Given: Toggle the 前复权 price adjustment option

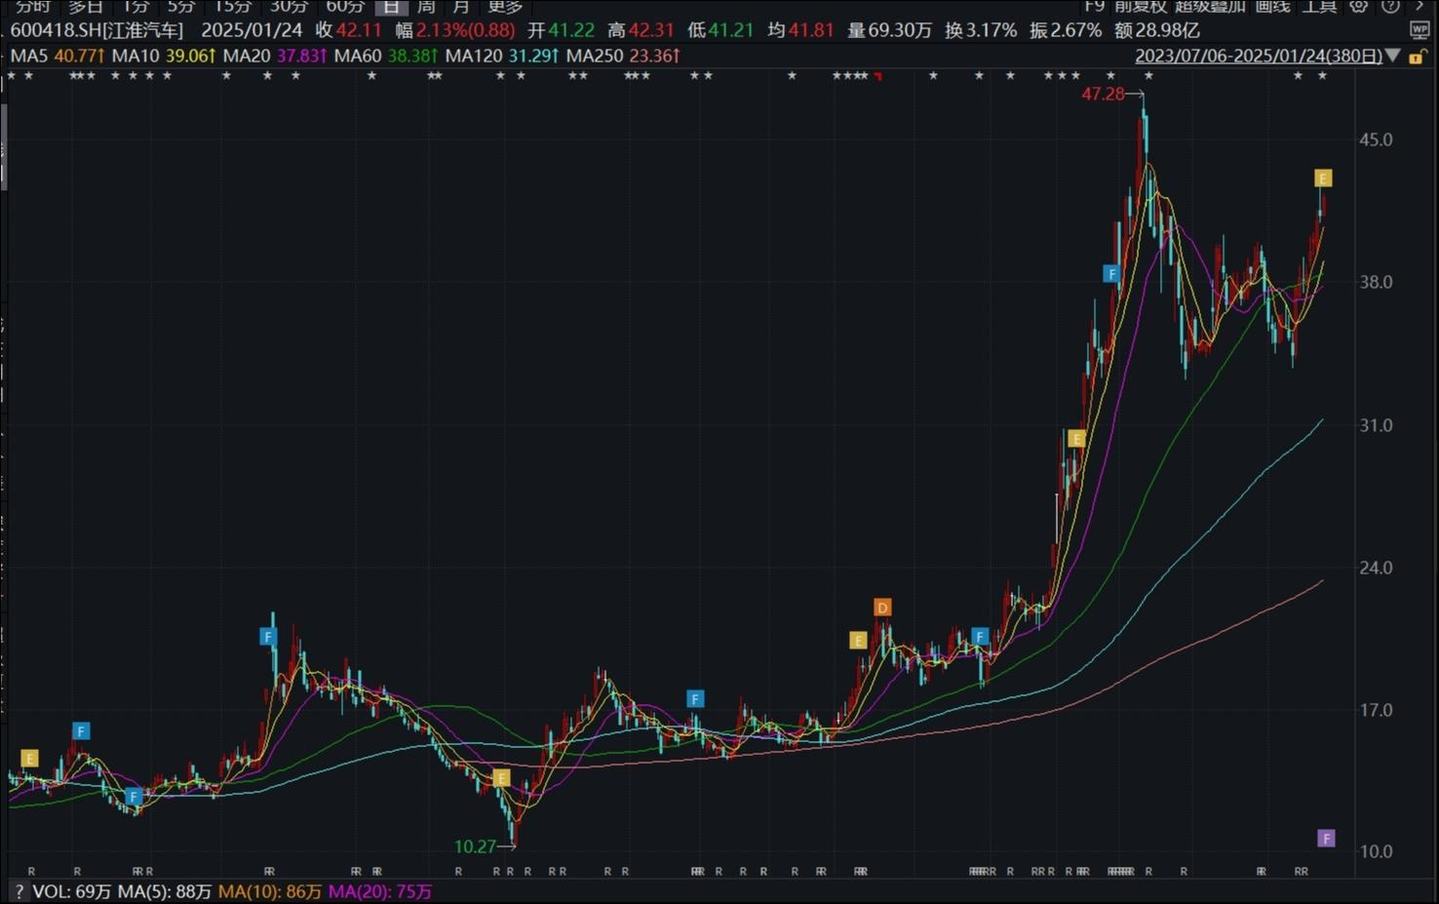Looking at the screenshot, I should click(1141, 6).
